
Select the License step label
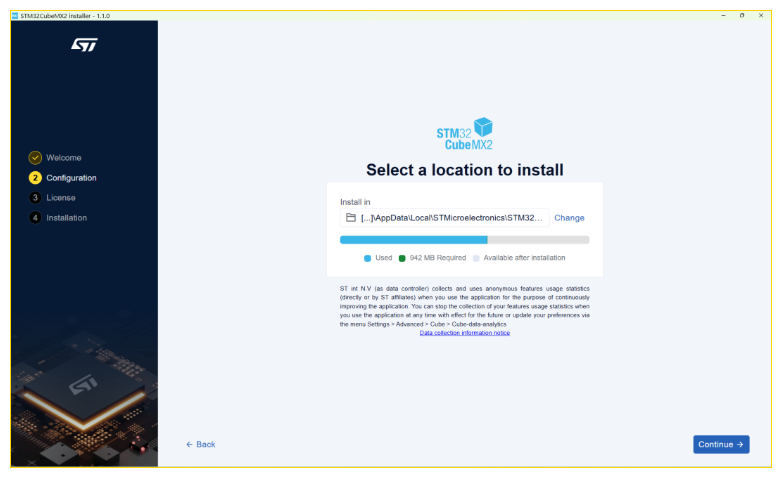pyautogui.click(x=61, y=198)
